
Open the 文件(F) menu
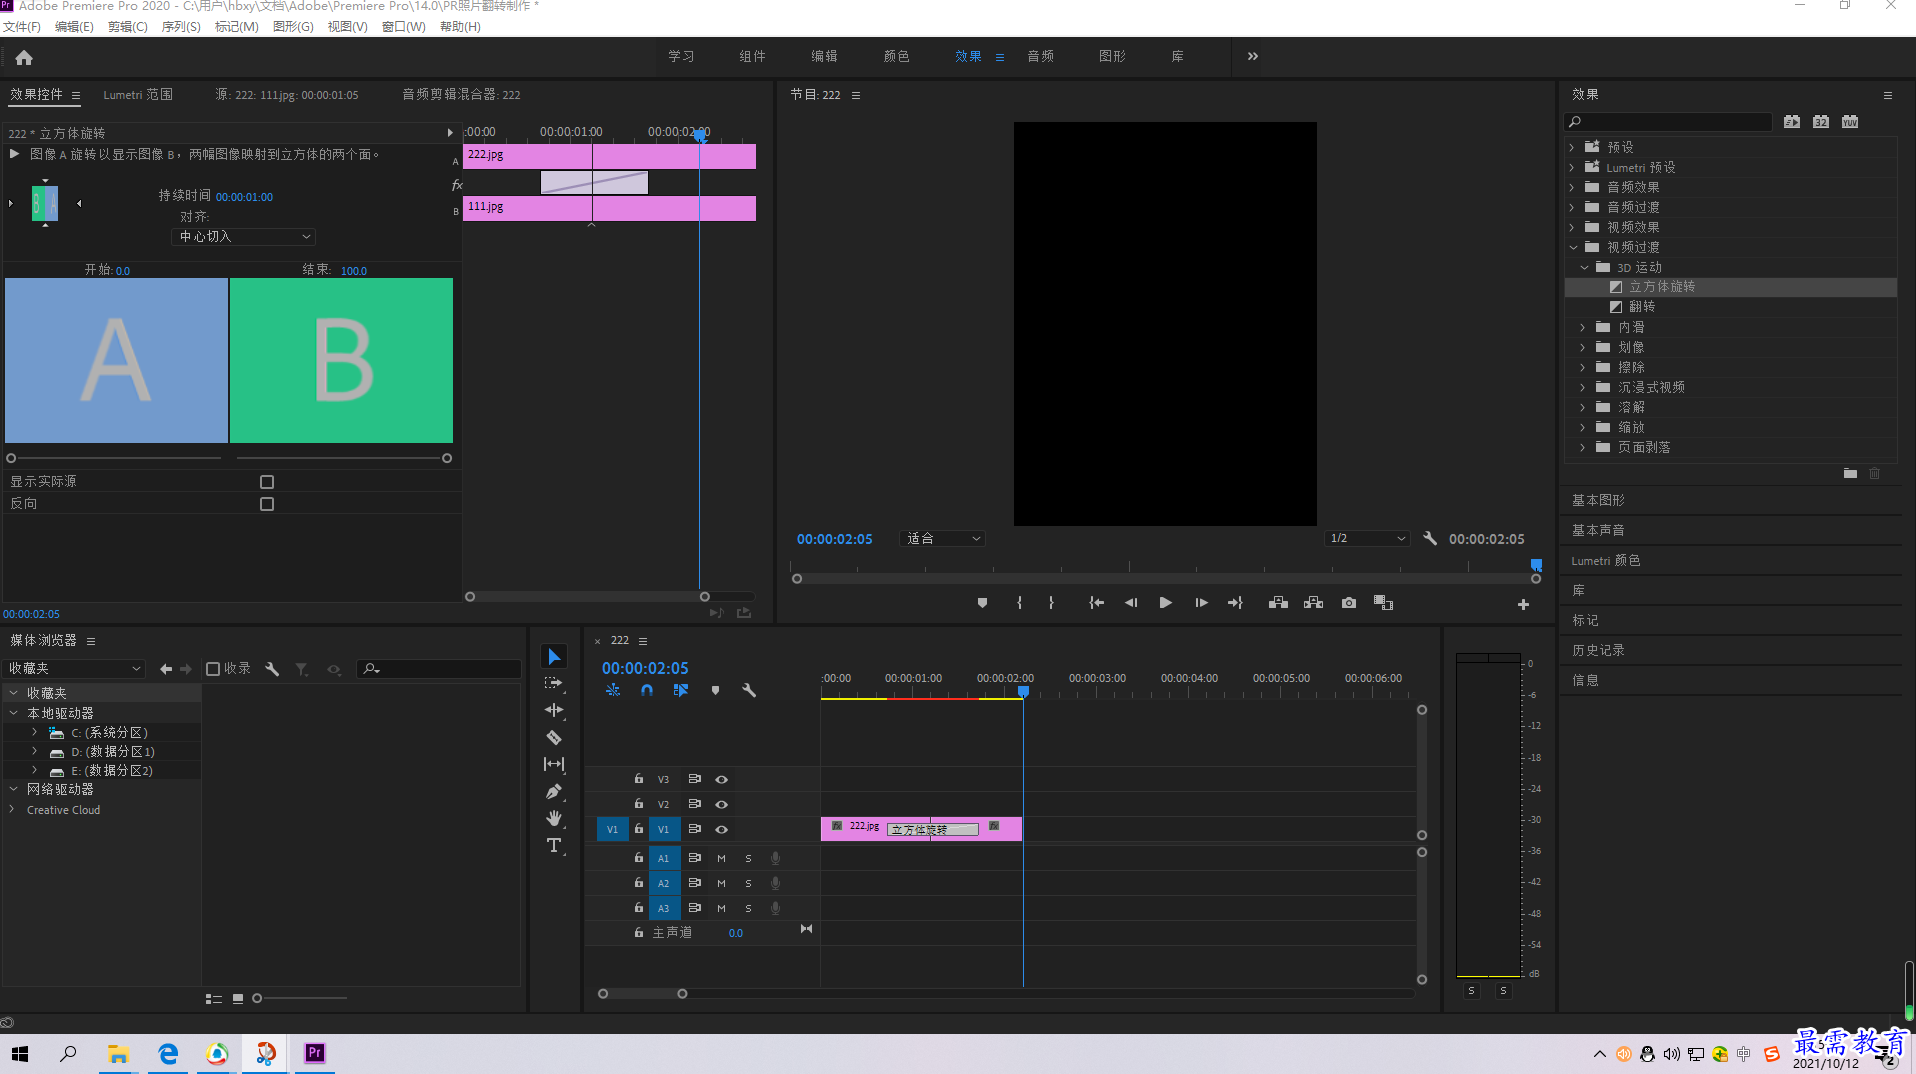[22, 27]
